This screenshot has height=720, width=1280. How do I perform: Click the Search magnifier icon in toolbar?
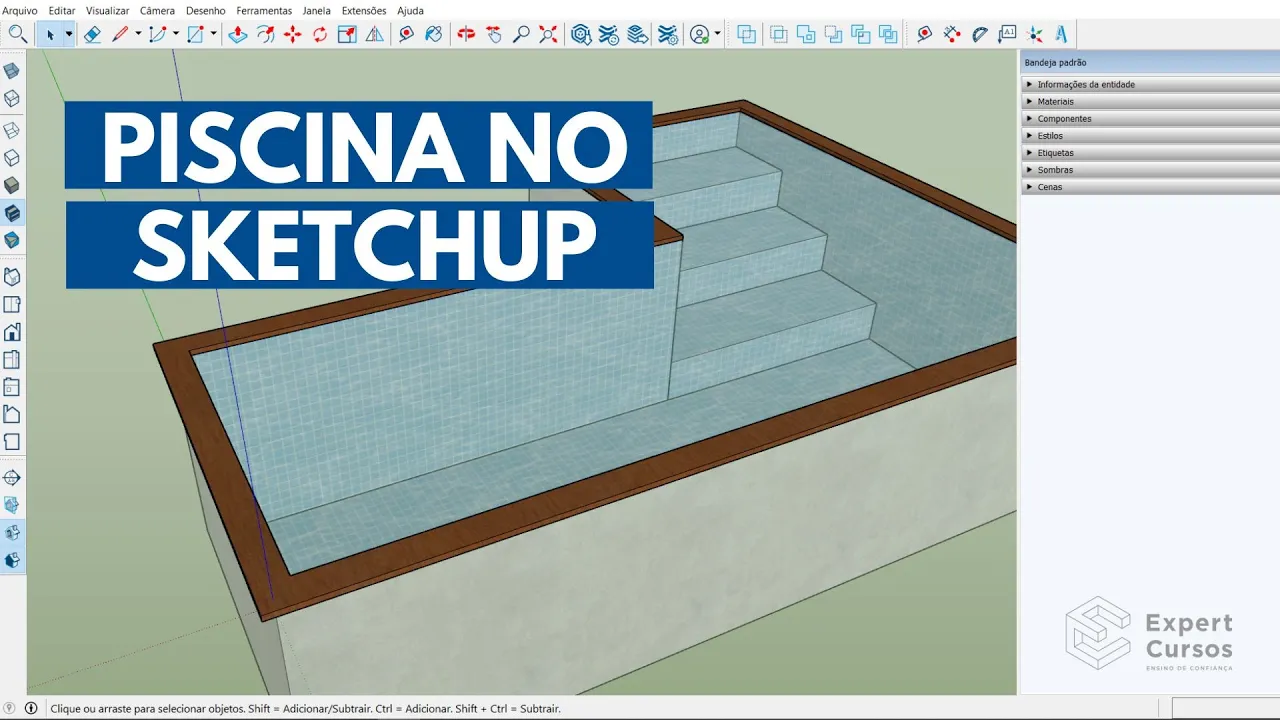click(17, 34)
